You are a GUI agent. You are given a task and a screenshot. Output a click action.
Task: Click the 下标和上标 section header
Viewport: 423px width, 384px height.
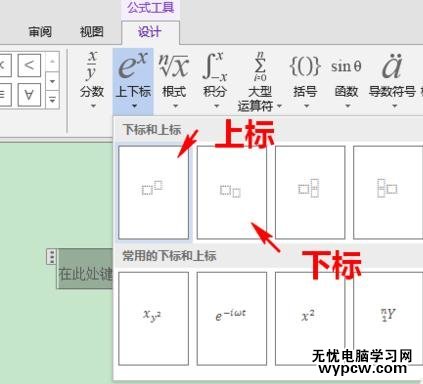[x=152, y=130]
